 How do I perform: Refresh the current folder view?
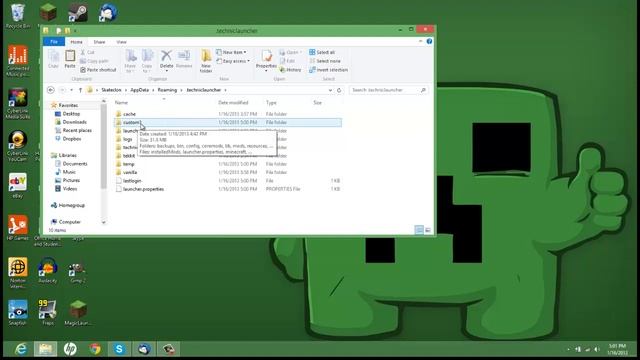(x=339, y=90)
